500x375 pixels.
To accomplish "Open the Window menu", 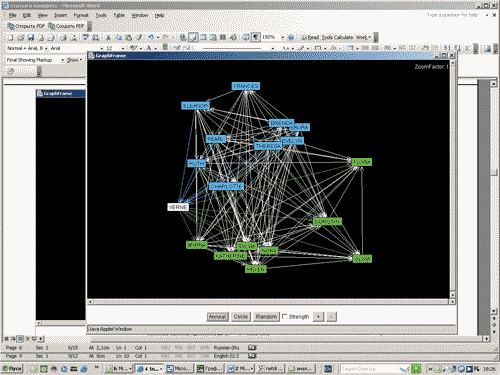I will click(x=140, y=15).
